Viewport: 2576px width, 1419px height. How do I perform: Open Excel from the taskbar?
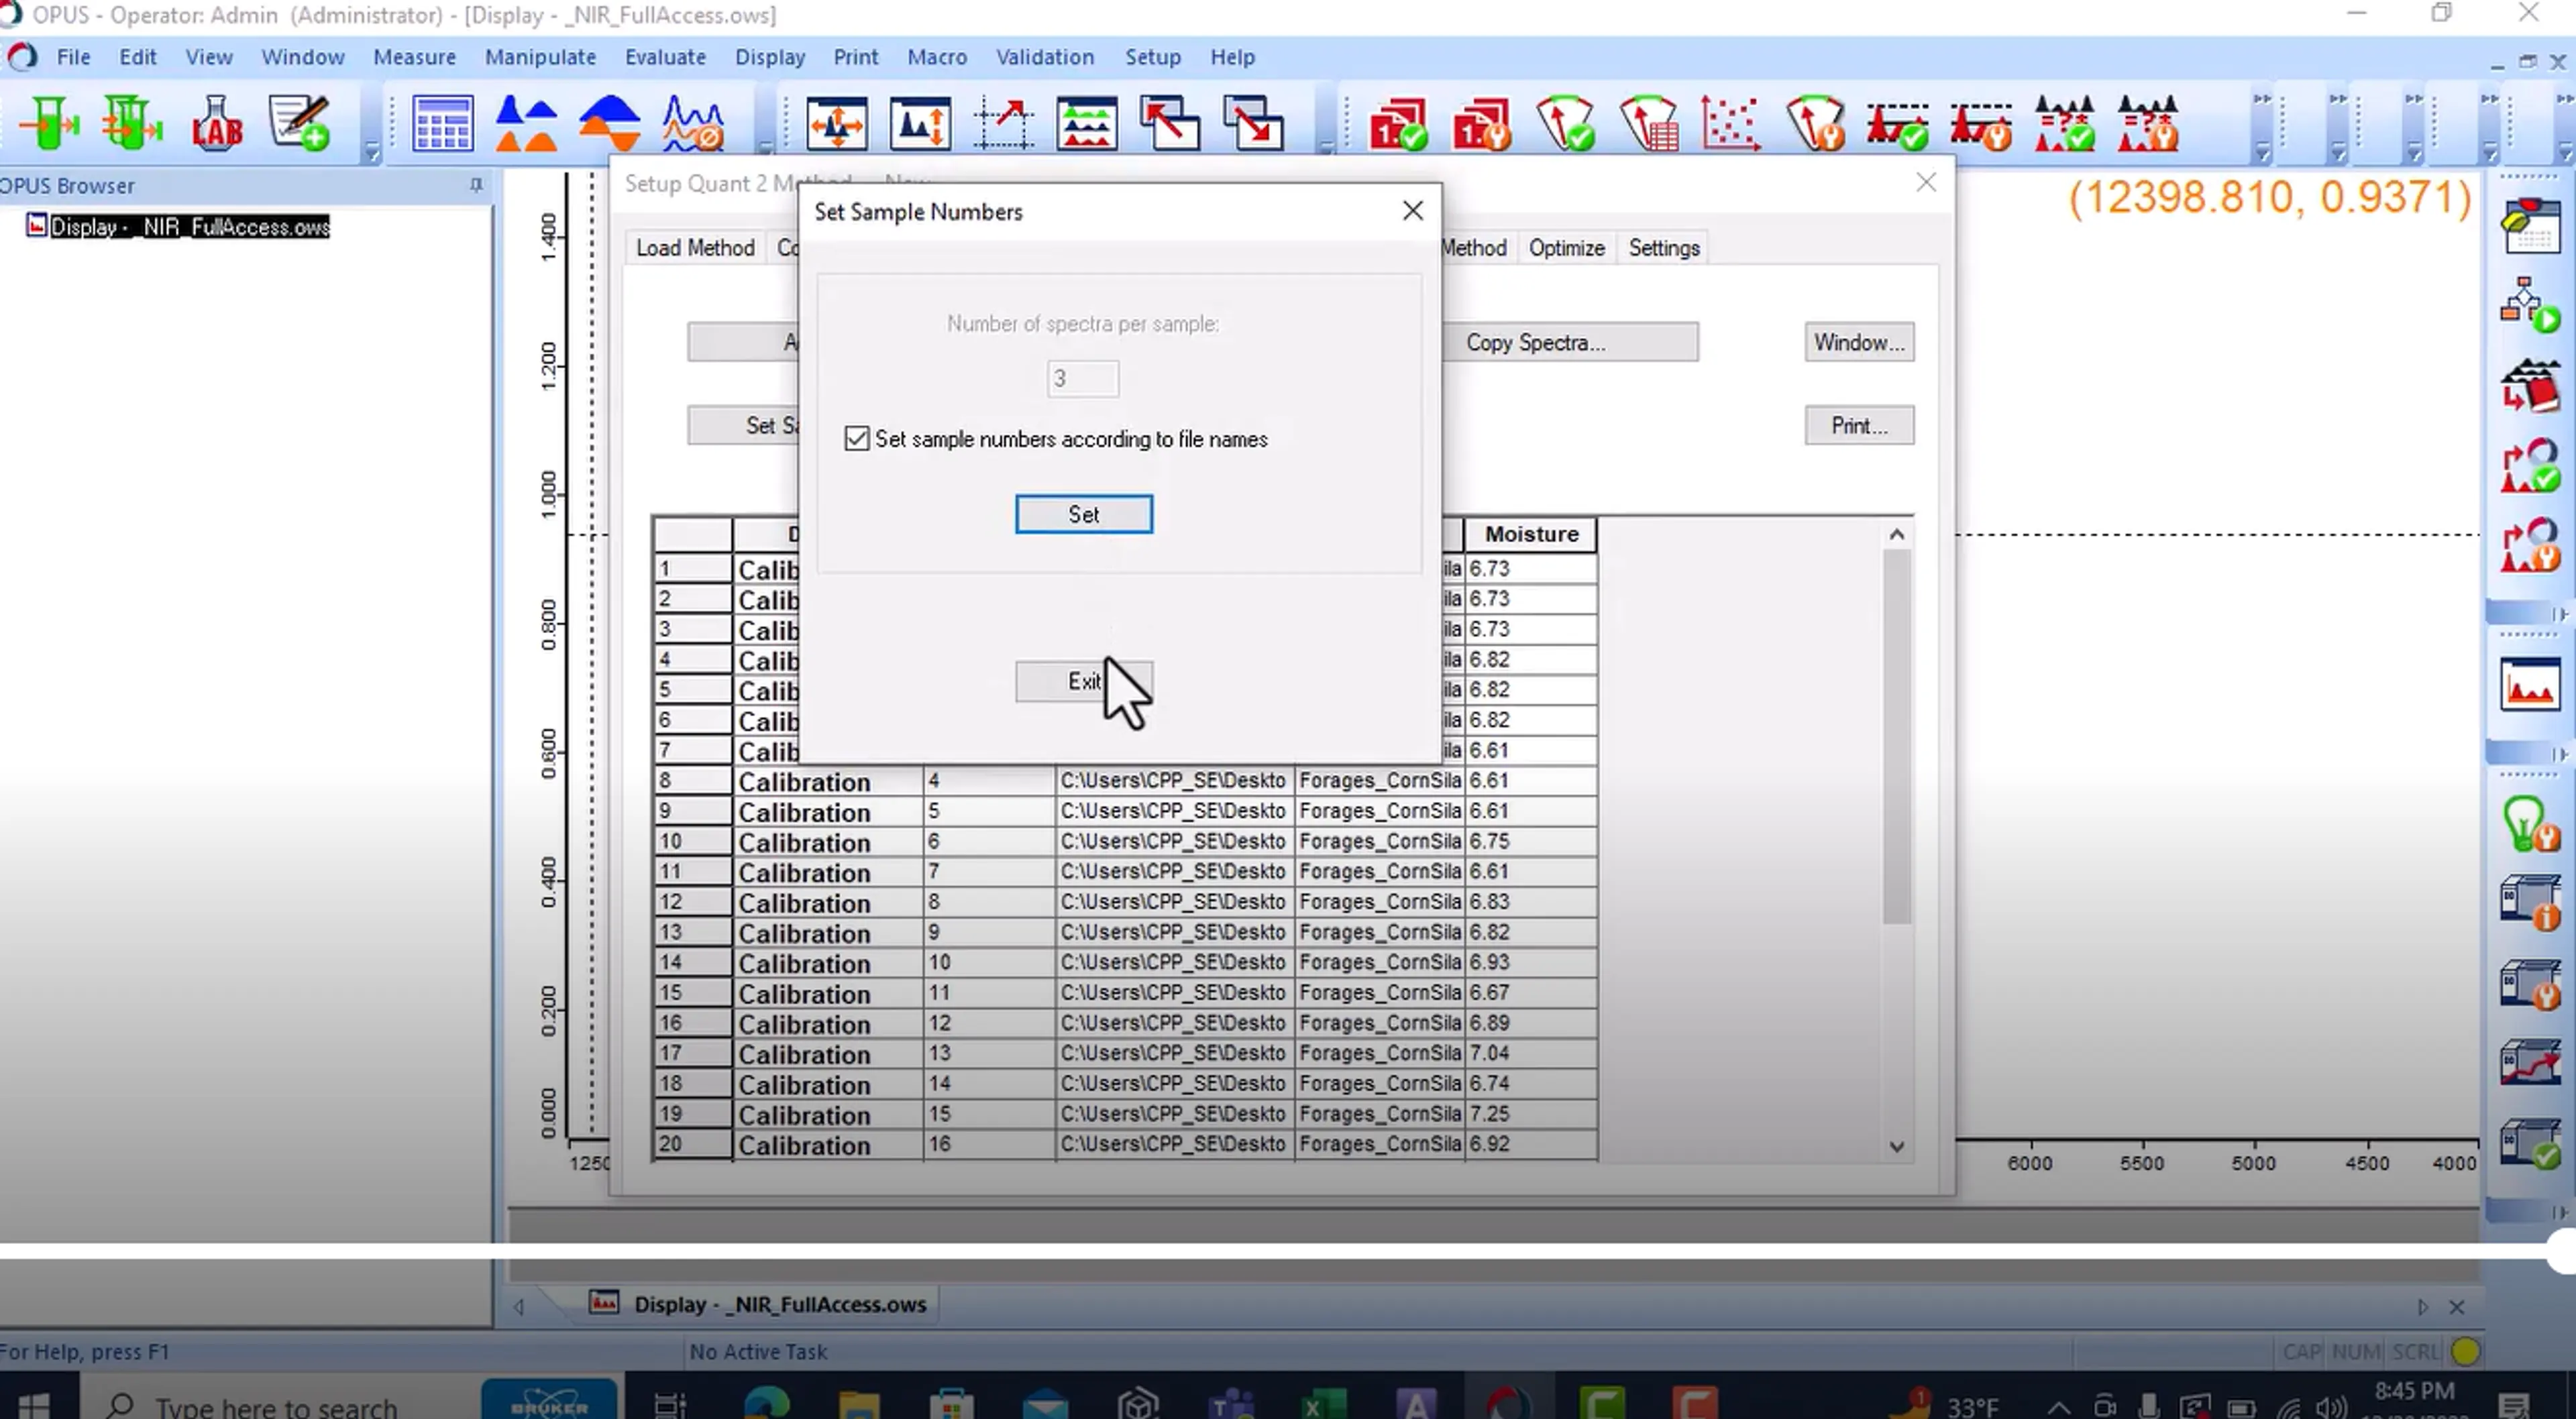click(x=1324, y=1405)
